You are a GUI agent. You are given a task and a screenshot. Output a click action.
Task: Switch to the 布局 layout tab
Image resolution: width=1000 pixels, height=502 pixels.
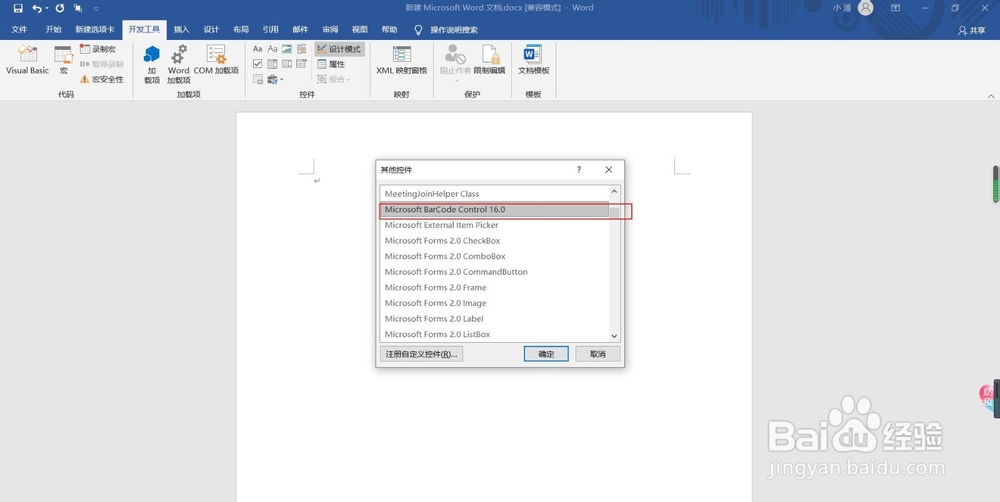tap(241, 29)
